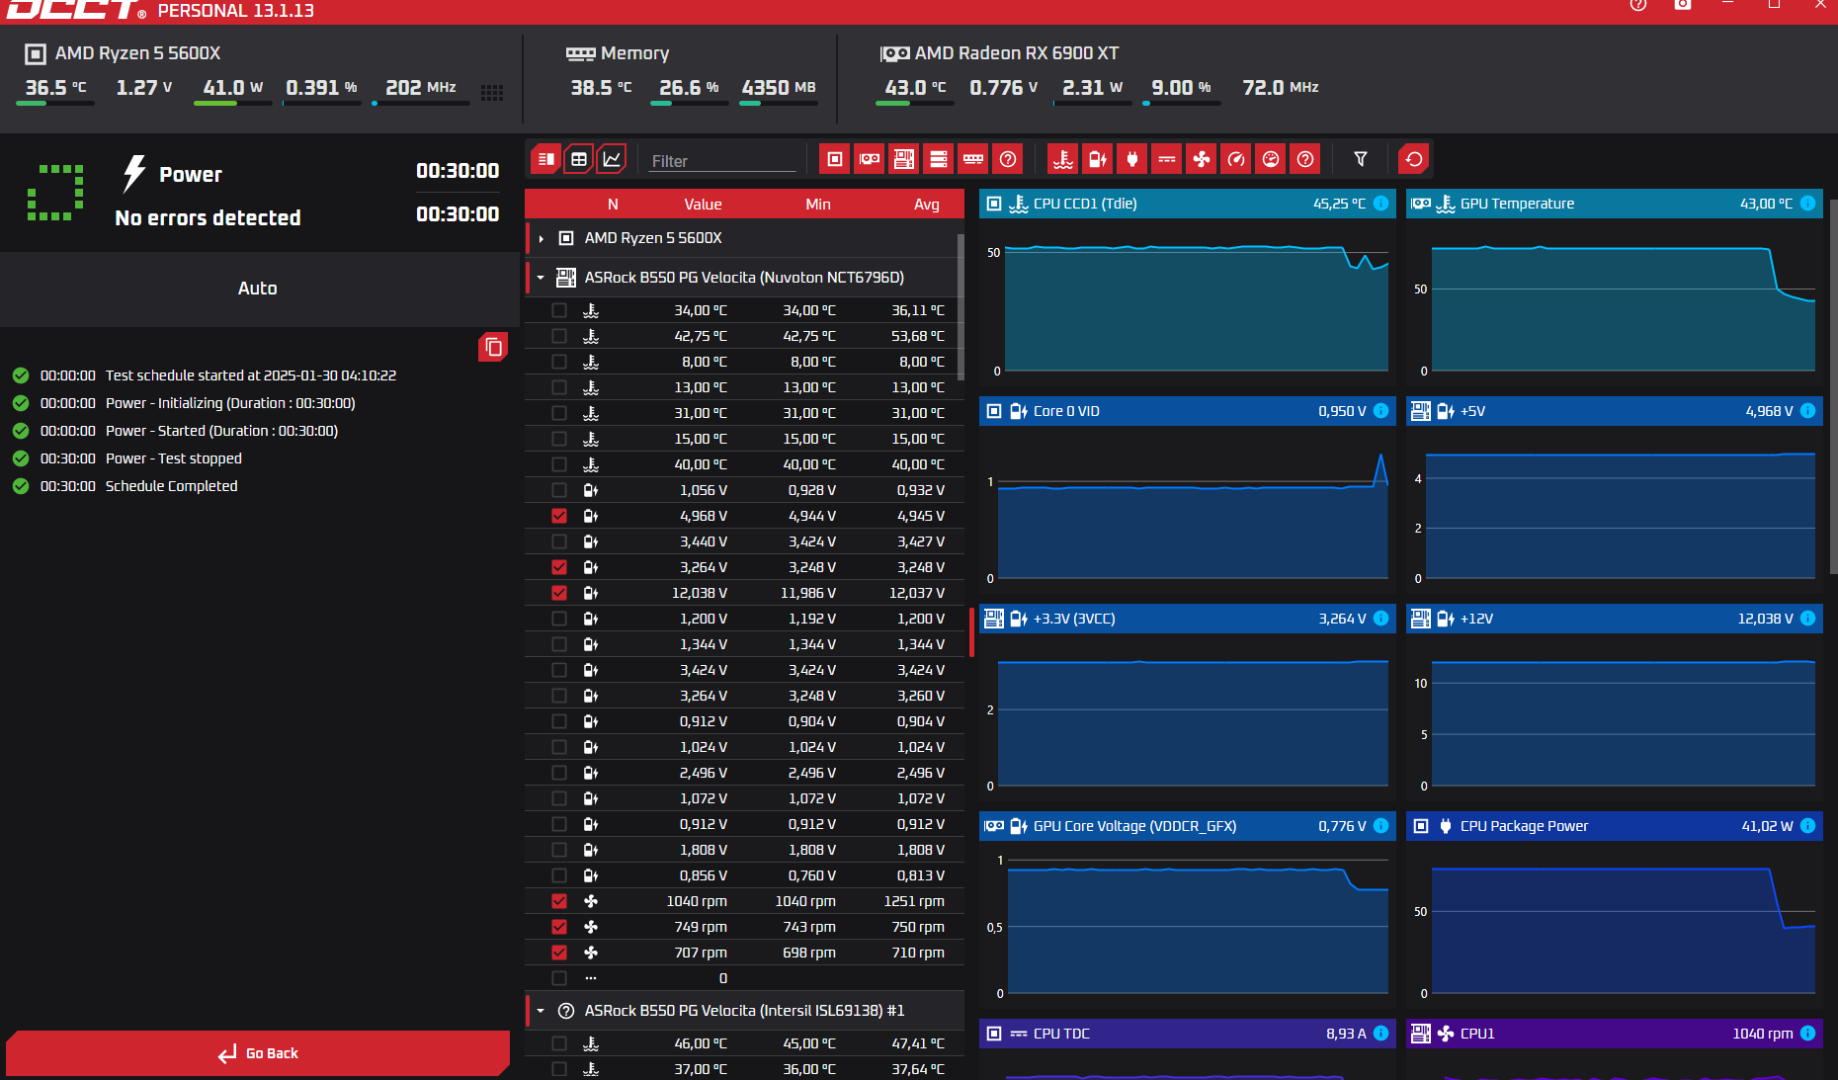Click the 'Schedule Completed' log entry
This screenshot has height=1080, width=1838.
click(x=171, y=486)
